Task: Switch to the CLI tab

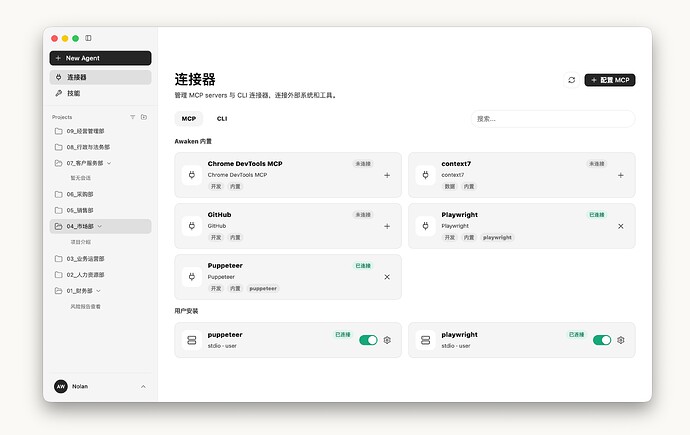Action: coord(222,119)
